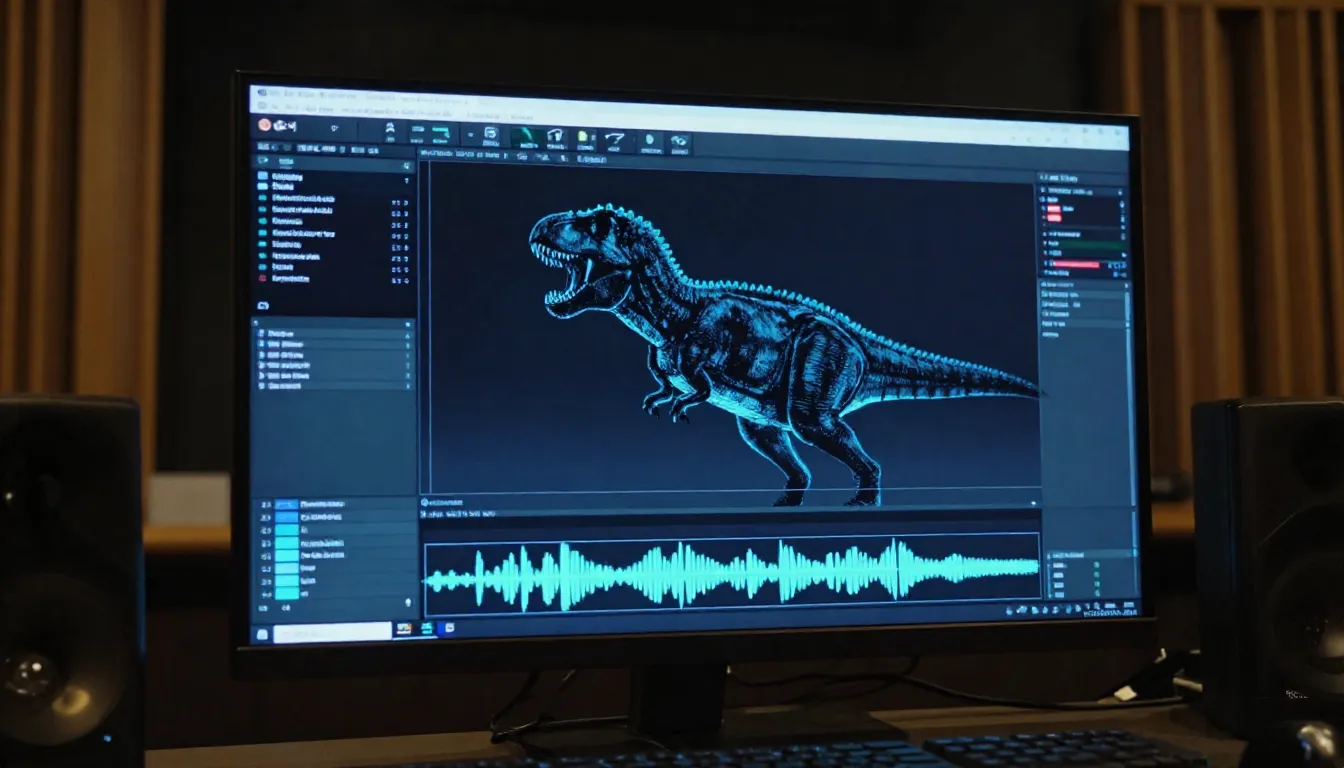Expand the arrow on the upper-left panel header
Image resolution: width=1344 pixels, height=768 pixels.
pyautogui.click(x=406, y=166)
